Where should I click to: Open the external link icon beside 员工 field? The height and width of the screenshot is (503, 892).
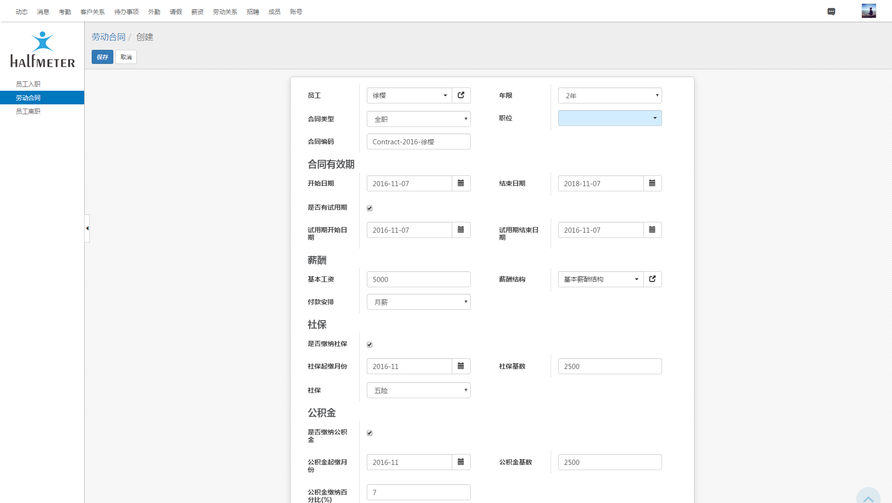point(461,96)
